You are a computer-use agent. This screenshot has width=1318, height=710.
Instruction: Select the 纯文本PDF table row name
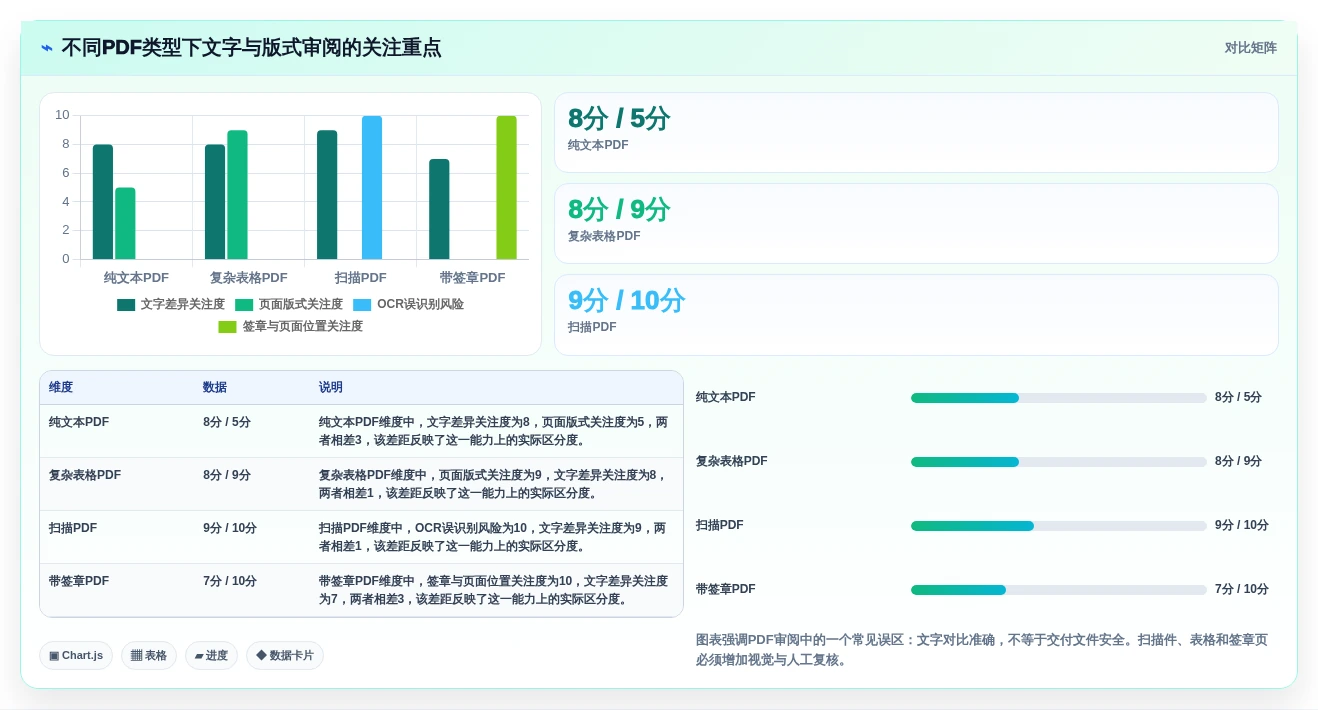coord(79,423)
